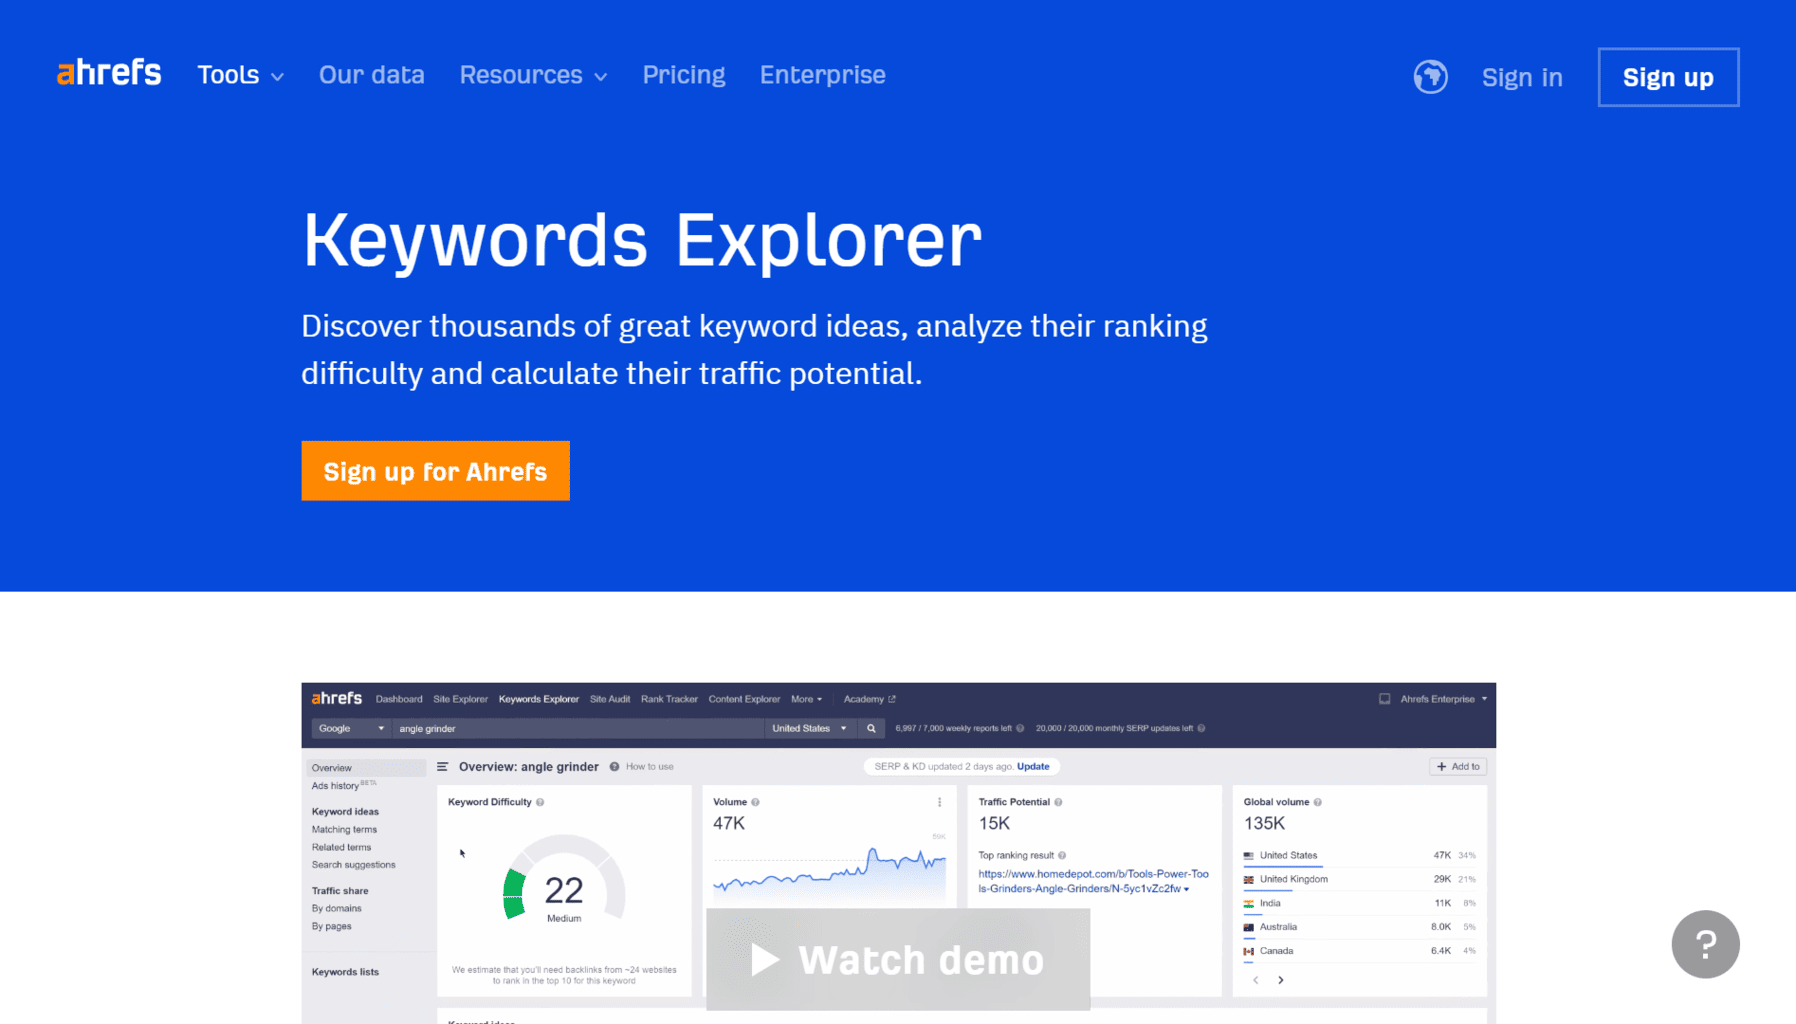Select Search suggestions in the sidebar

click(353, 865)
